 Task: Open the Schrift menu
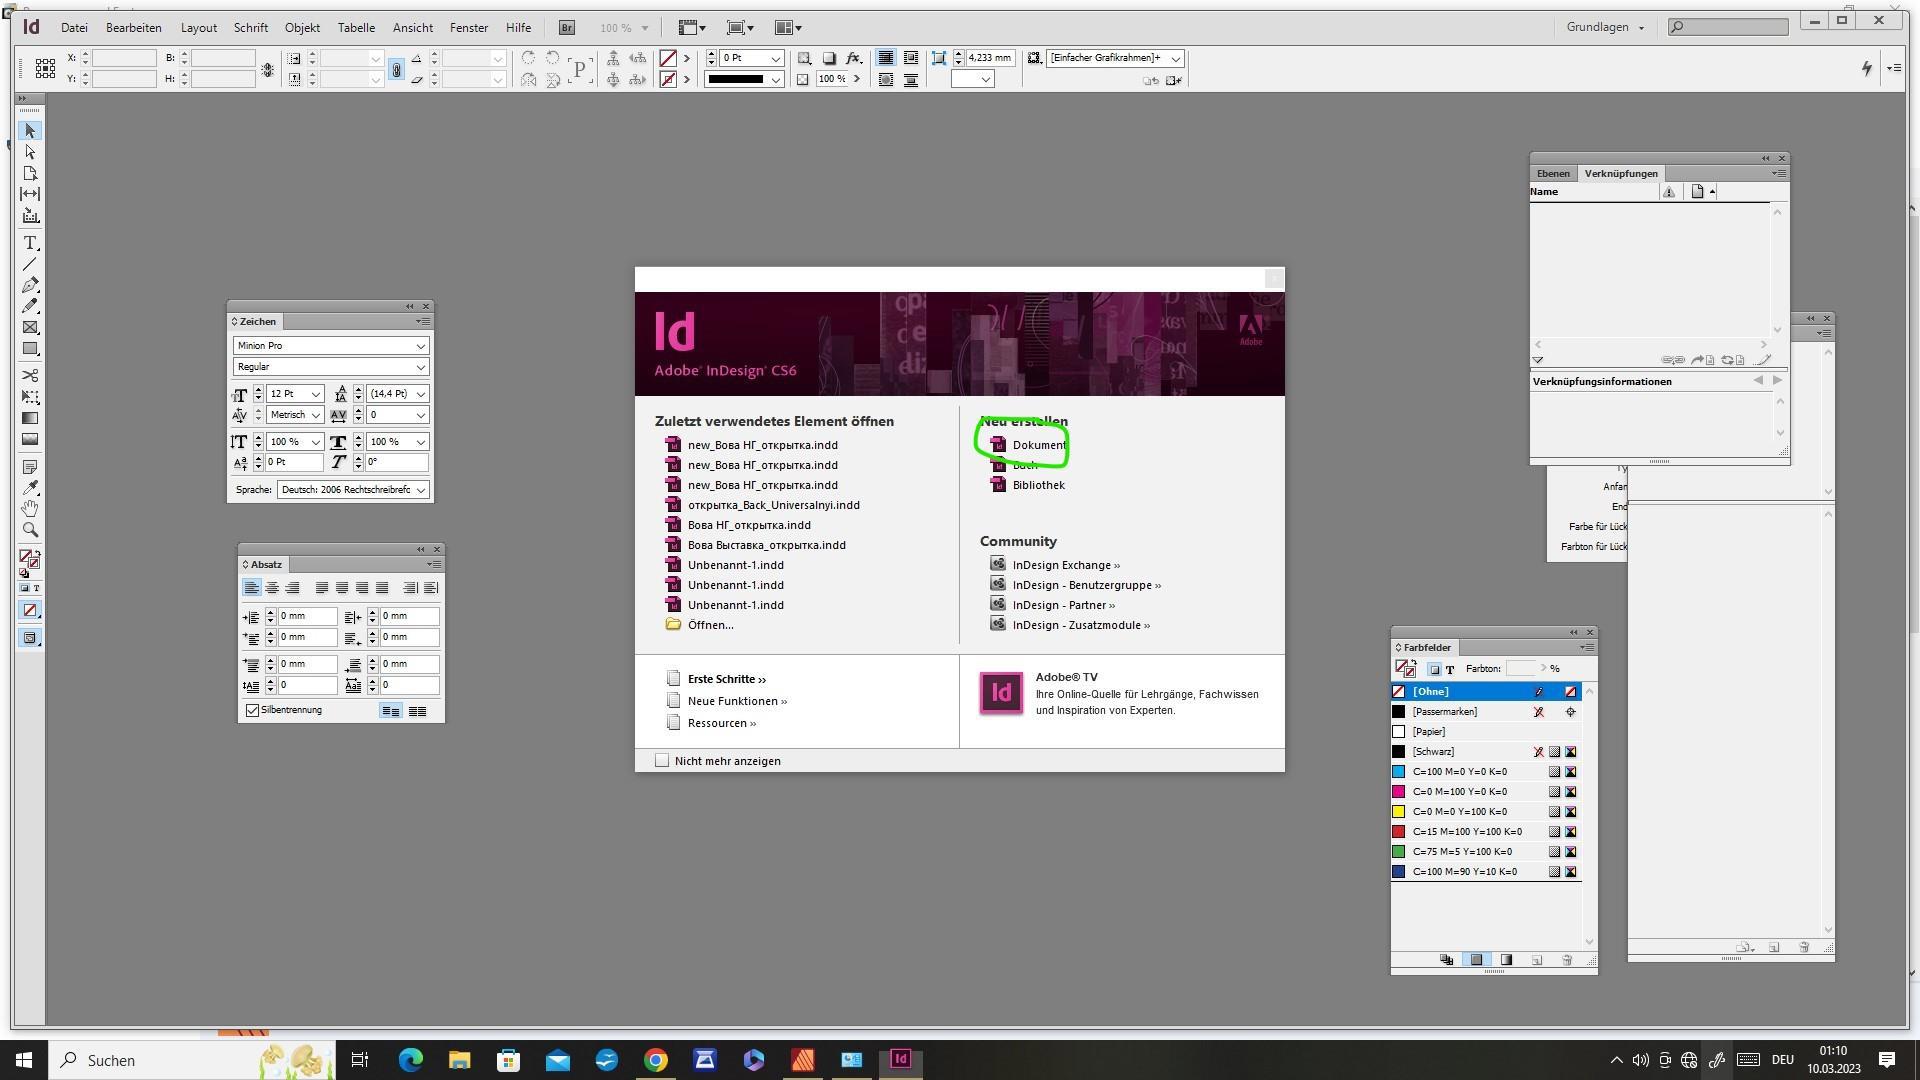250,28
